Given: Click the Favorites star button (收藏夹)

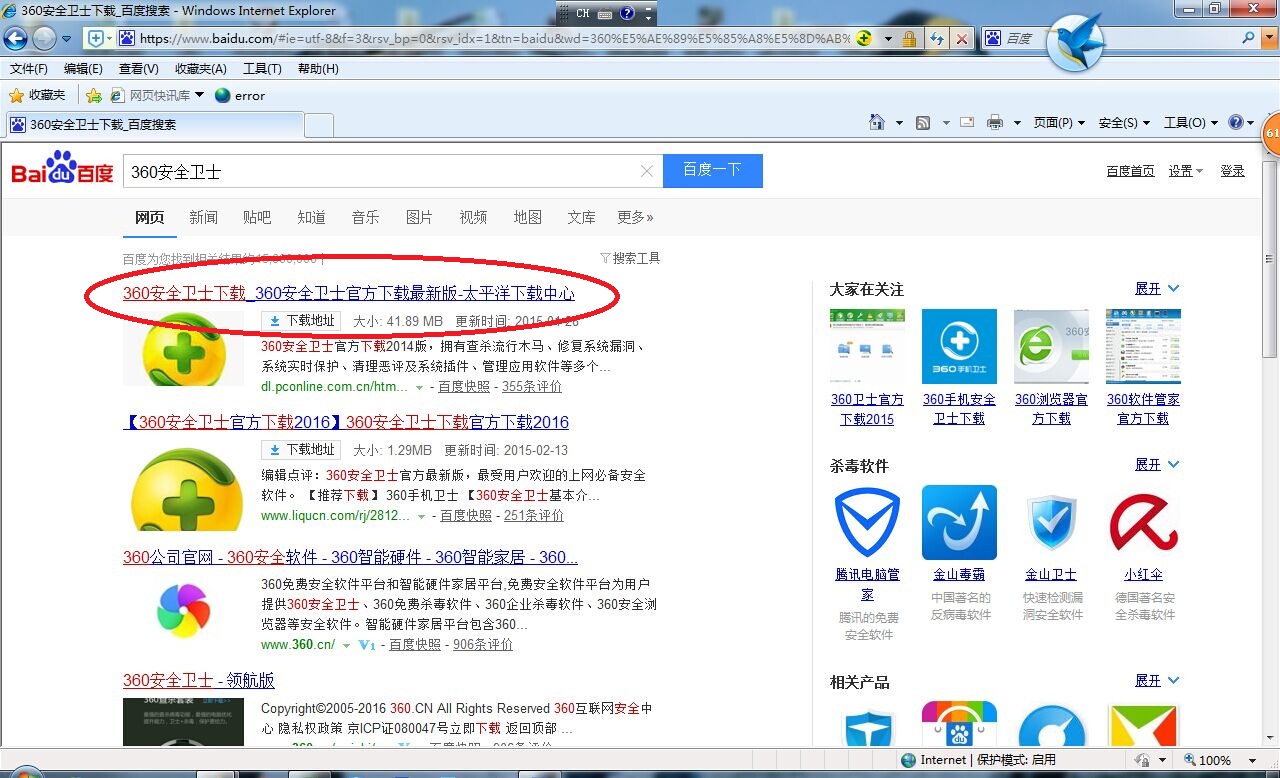Looking at the screenshot, I should pos(37,95).
